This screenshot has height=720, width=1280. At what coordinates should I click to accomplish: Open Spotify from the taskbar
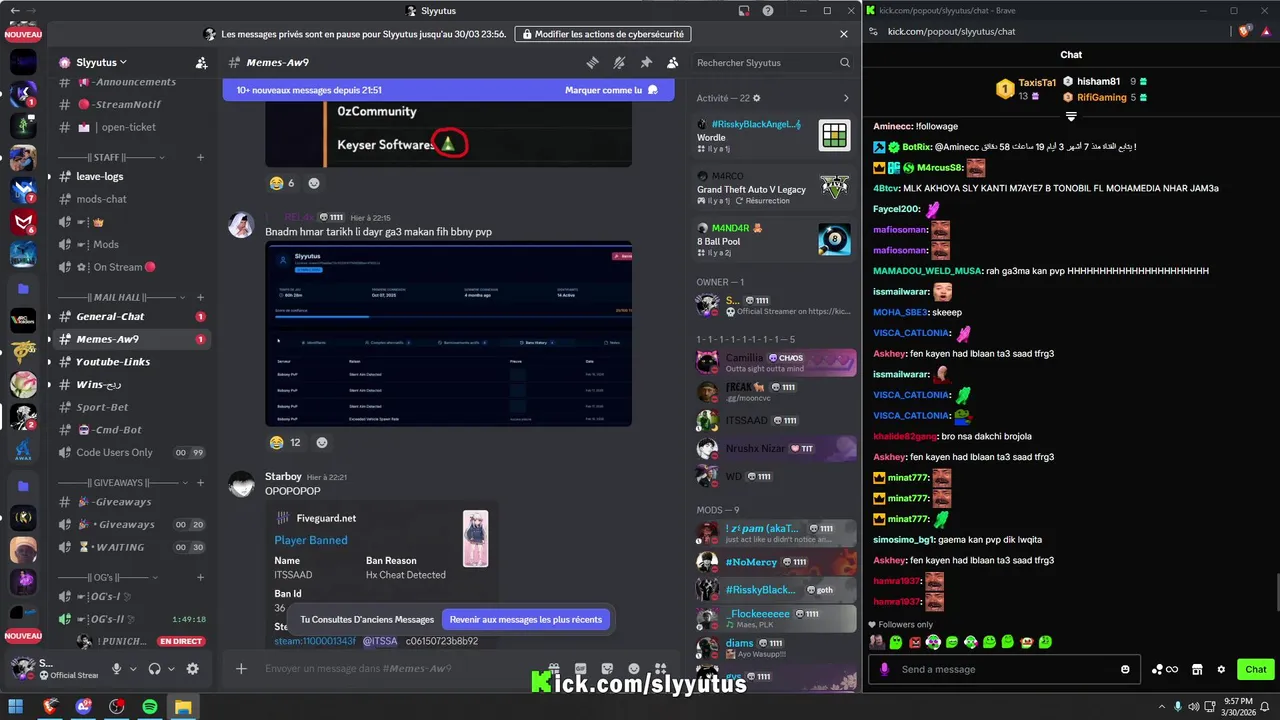pyautogui.click(x=150, y=707)
